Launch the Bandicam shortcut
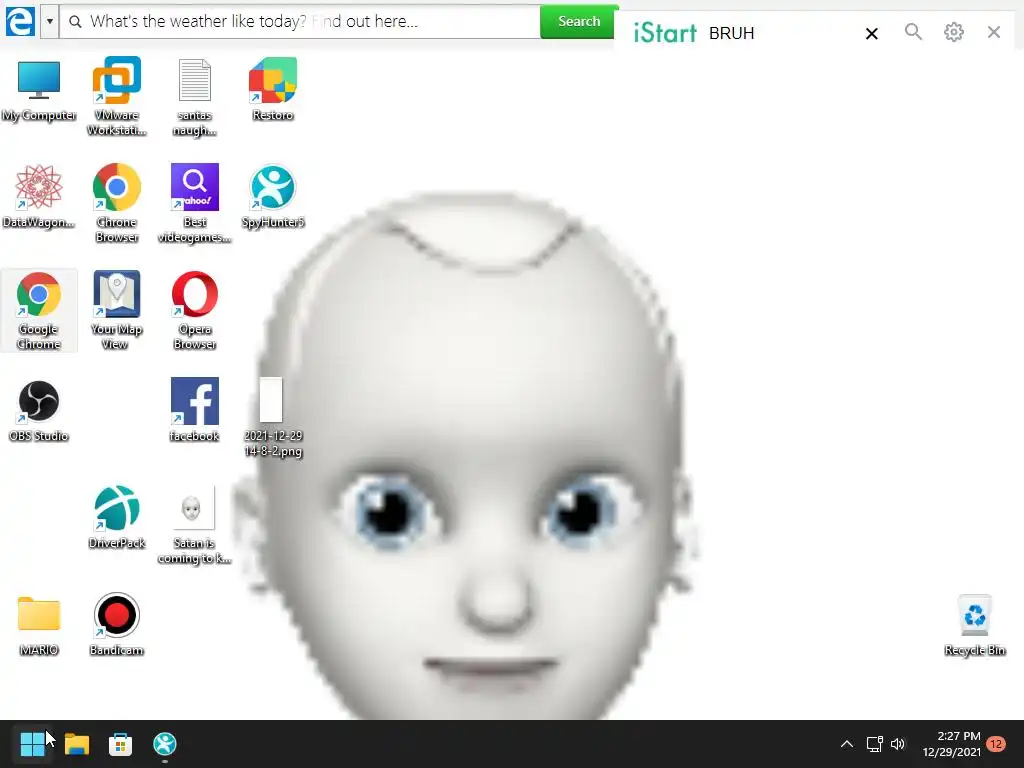 [116, 624]
